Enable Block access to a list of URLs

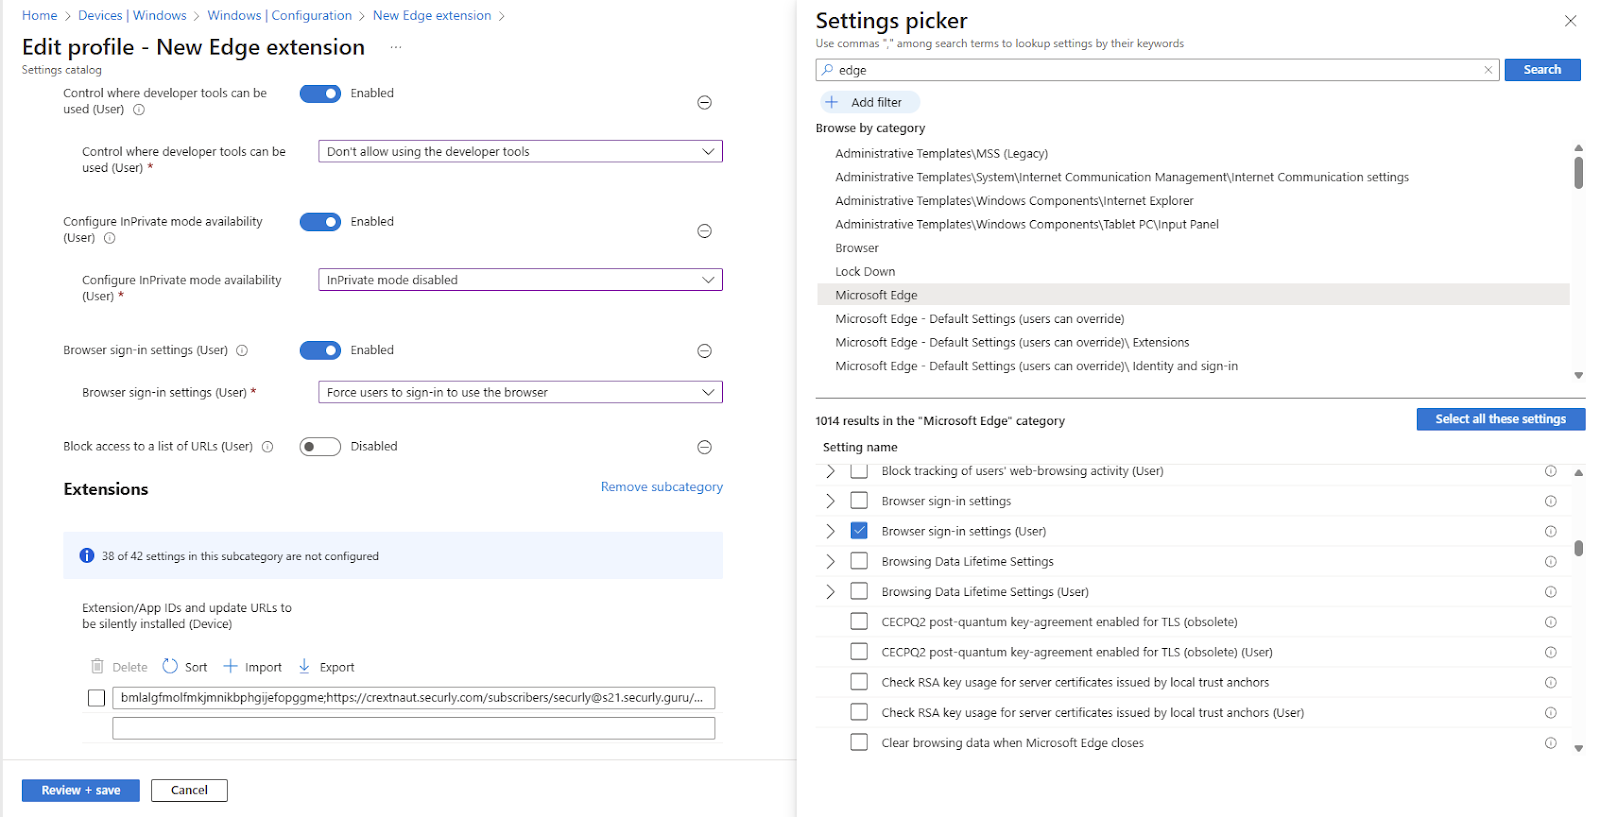320,447
